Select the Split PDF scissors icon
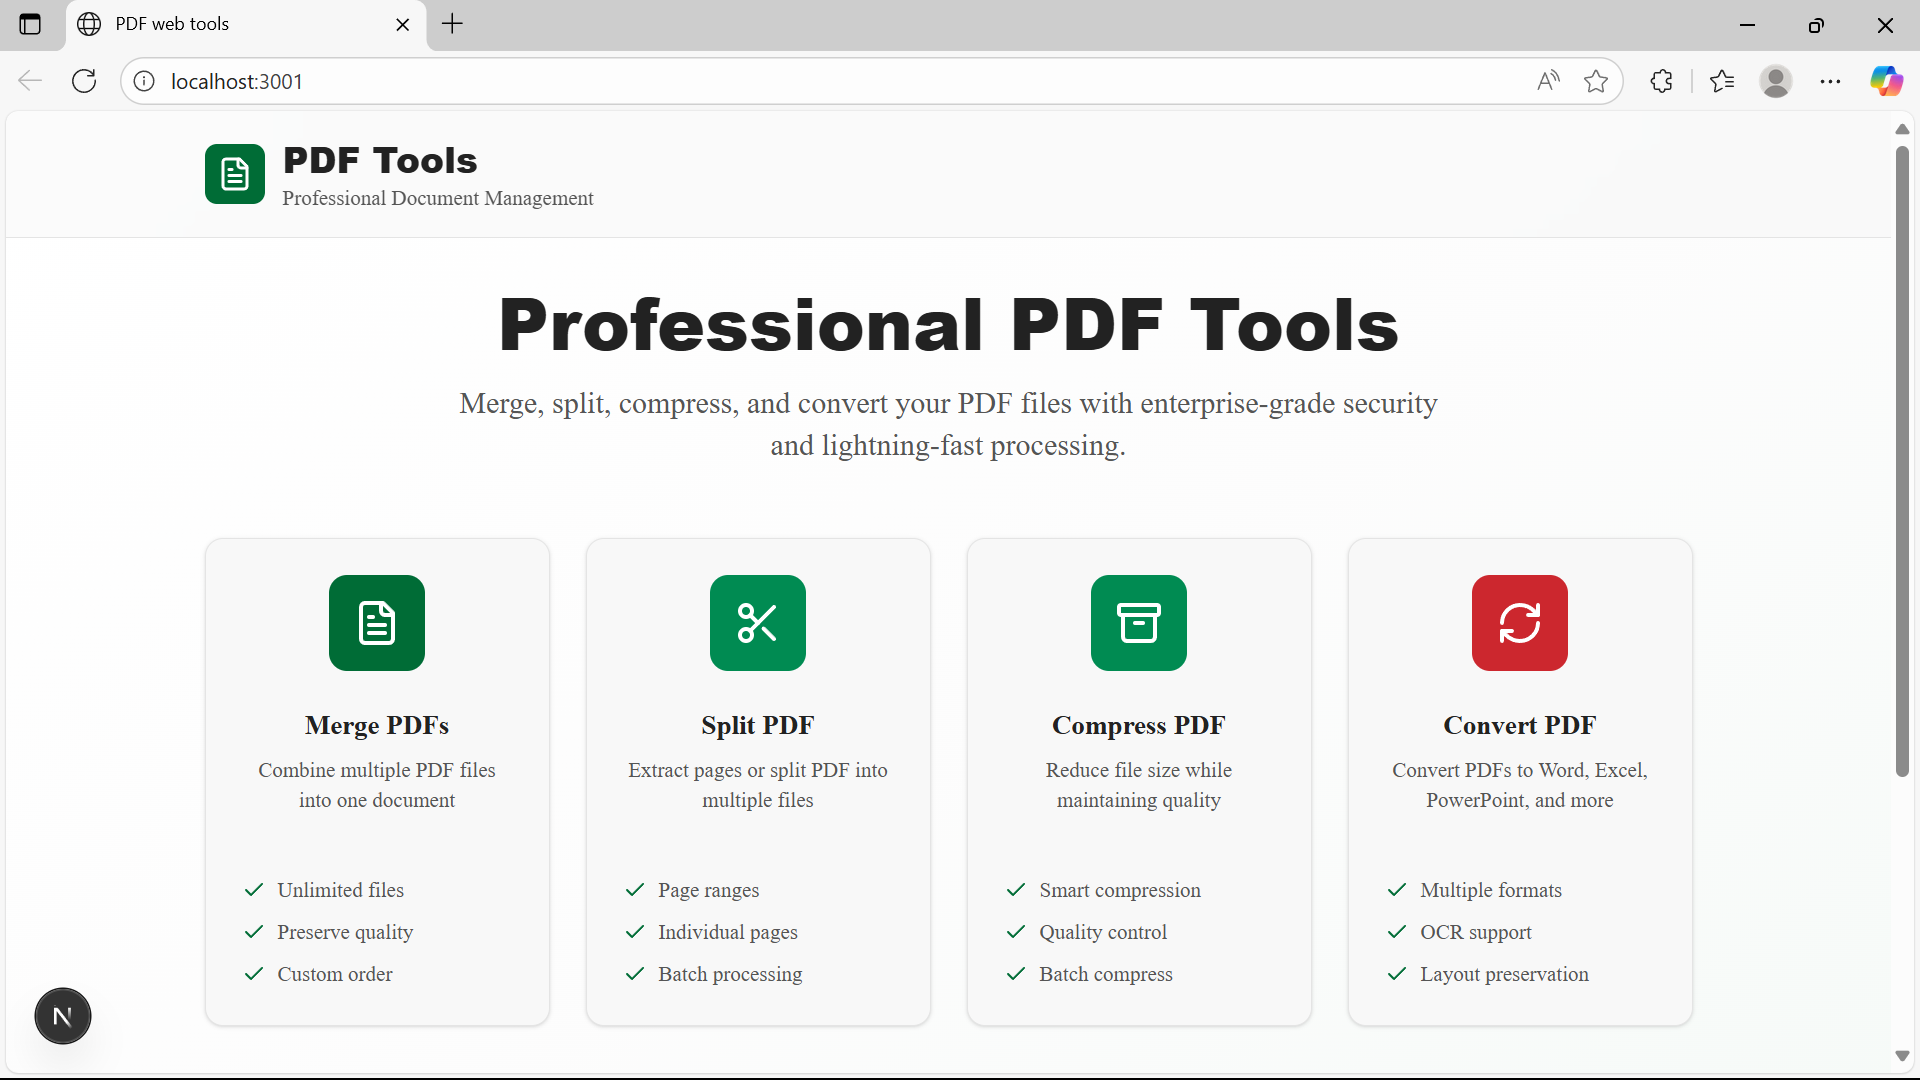Screen dimensions: 1920x1080 (x=758, y=623)
